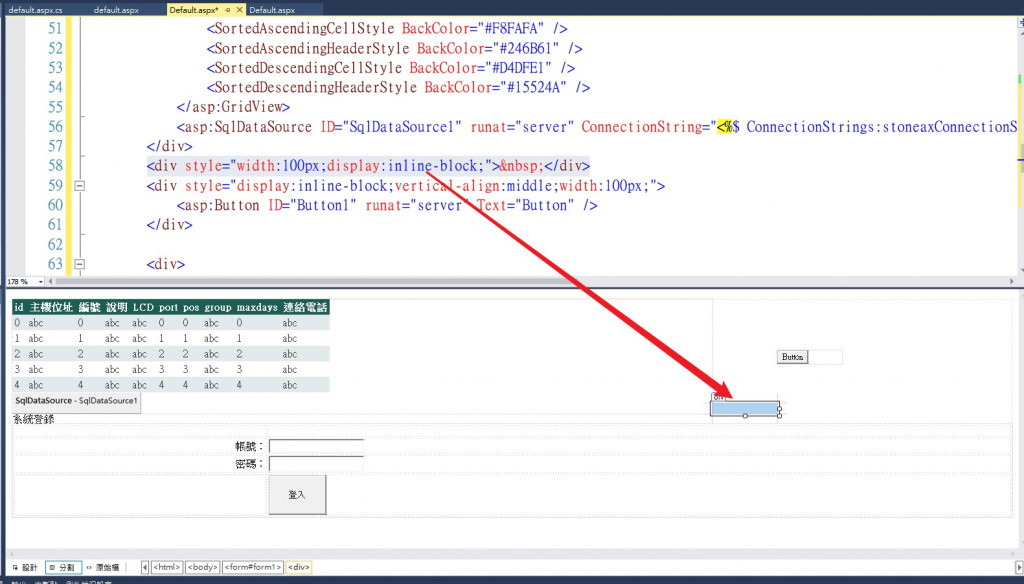Click the 說明 grid column header
The width and height of the screenshot is (1024, 584).
click(117, 307)
